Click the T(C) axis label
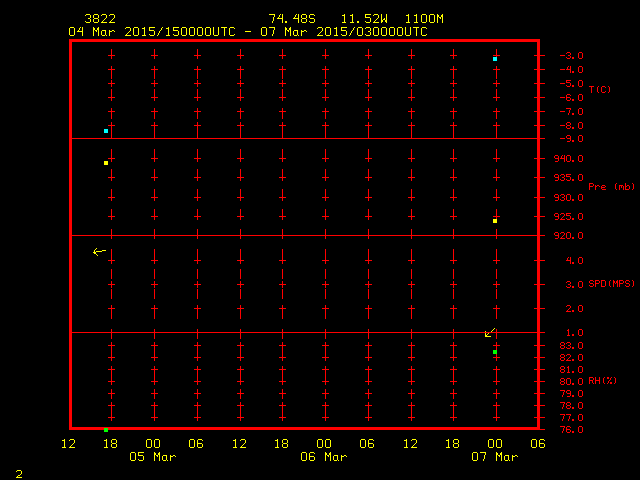The height and width of the screenshot is (480, 640). (600, 90)
